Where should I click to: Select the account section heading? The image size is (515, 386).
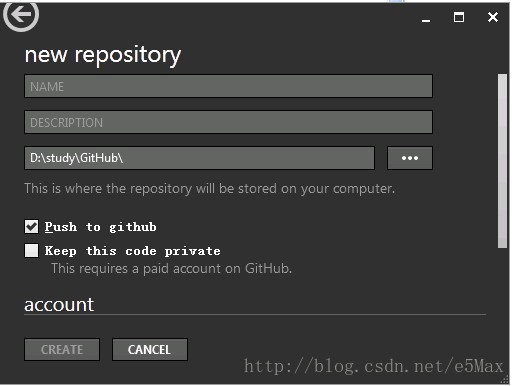(59, 305)
